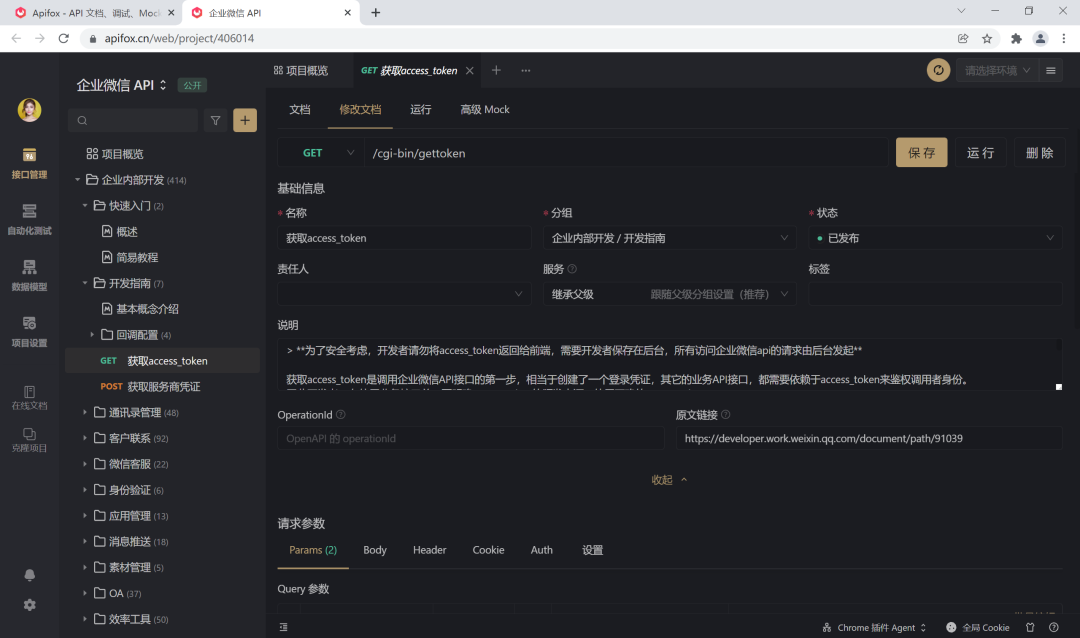Click the settings gear at bottom left
Image resolution: width=1080 pixels, height=638 pixels.
point(28,605)
